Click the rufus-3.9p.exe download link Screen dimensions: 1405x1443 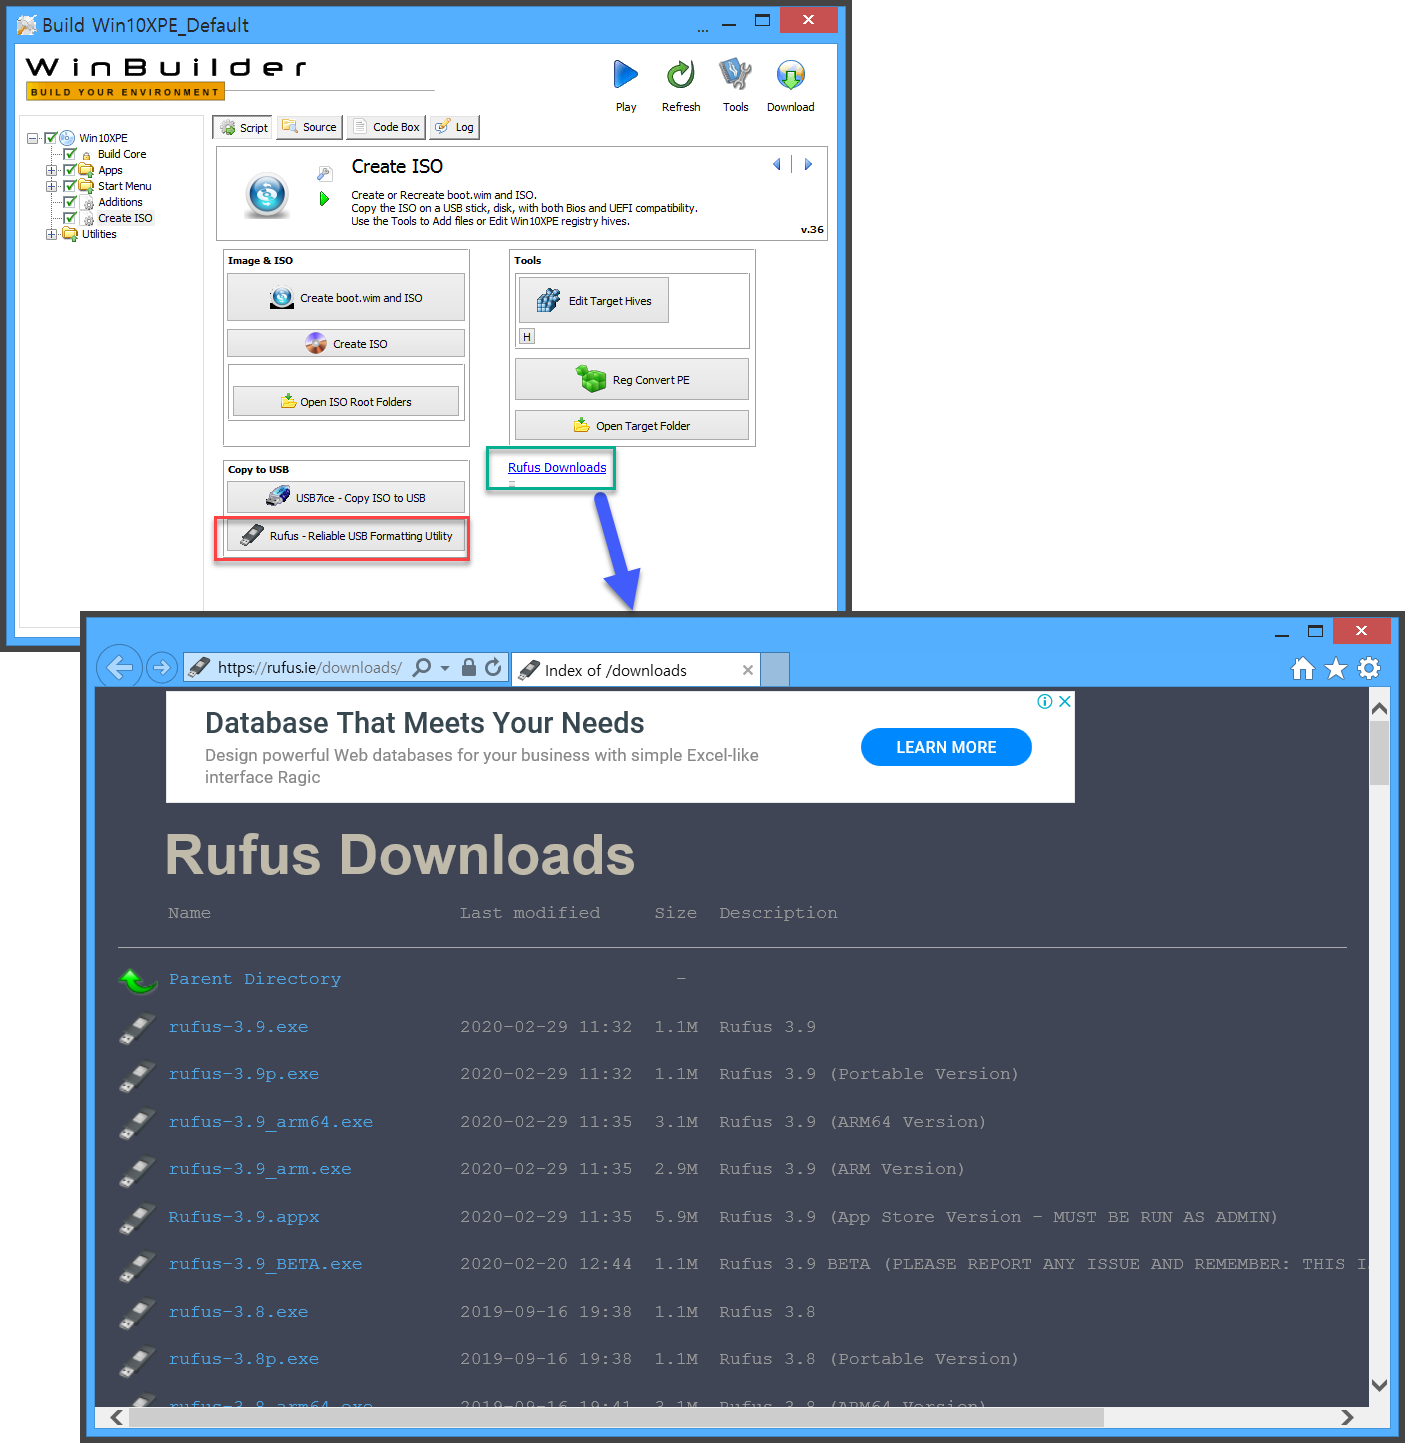coord(244,1074)
